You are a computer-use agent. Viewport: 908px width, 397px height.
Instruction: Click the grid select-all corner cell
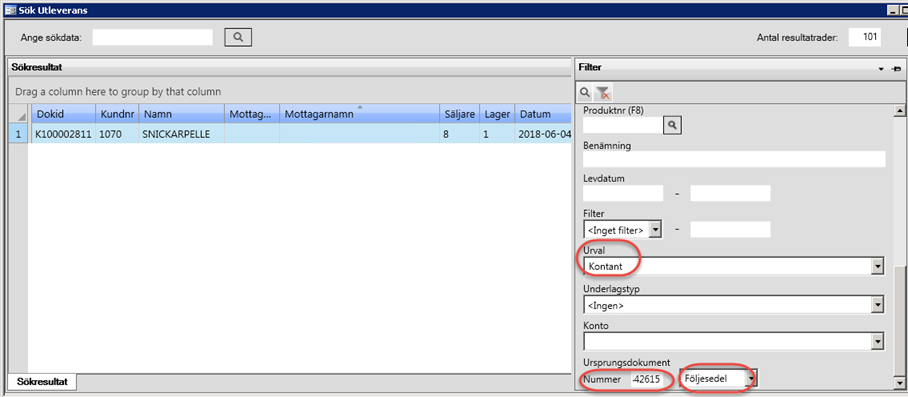point(19,114)
